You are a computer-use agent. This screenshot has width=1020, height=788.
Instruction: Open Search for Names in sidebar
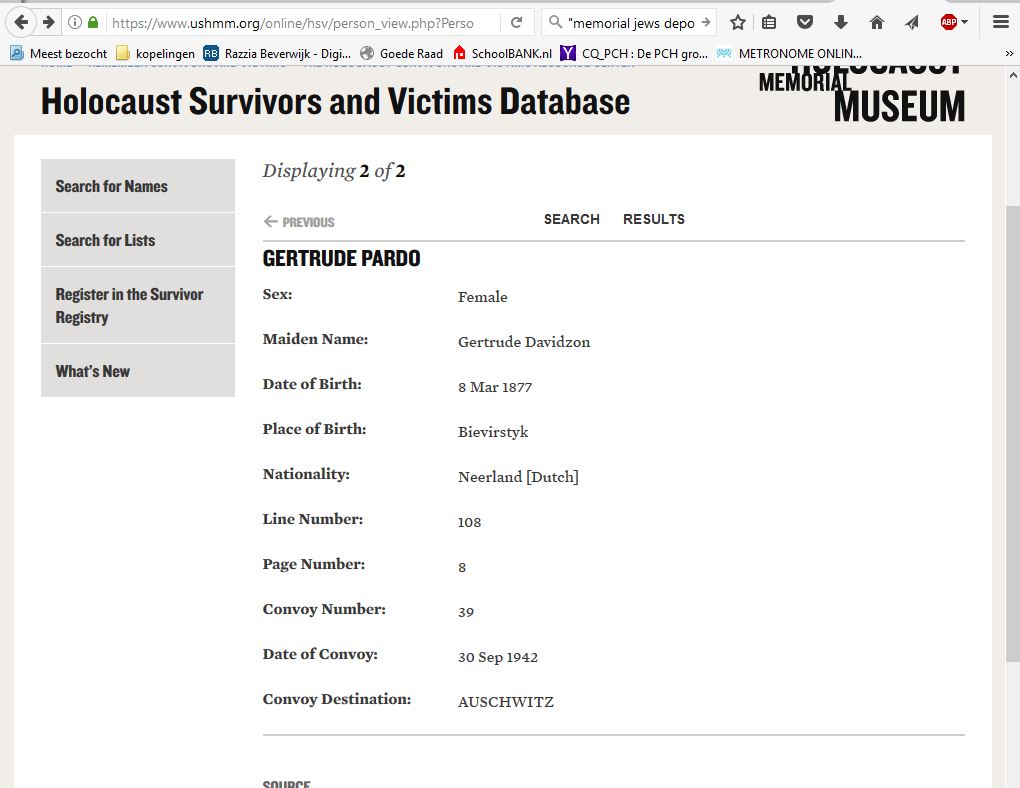point(138,186)
